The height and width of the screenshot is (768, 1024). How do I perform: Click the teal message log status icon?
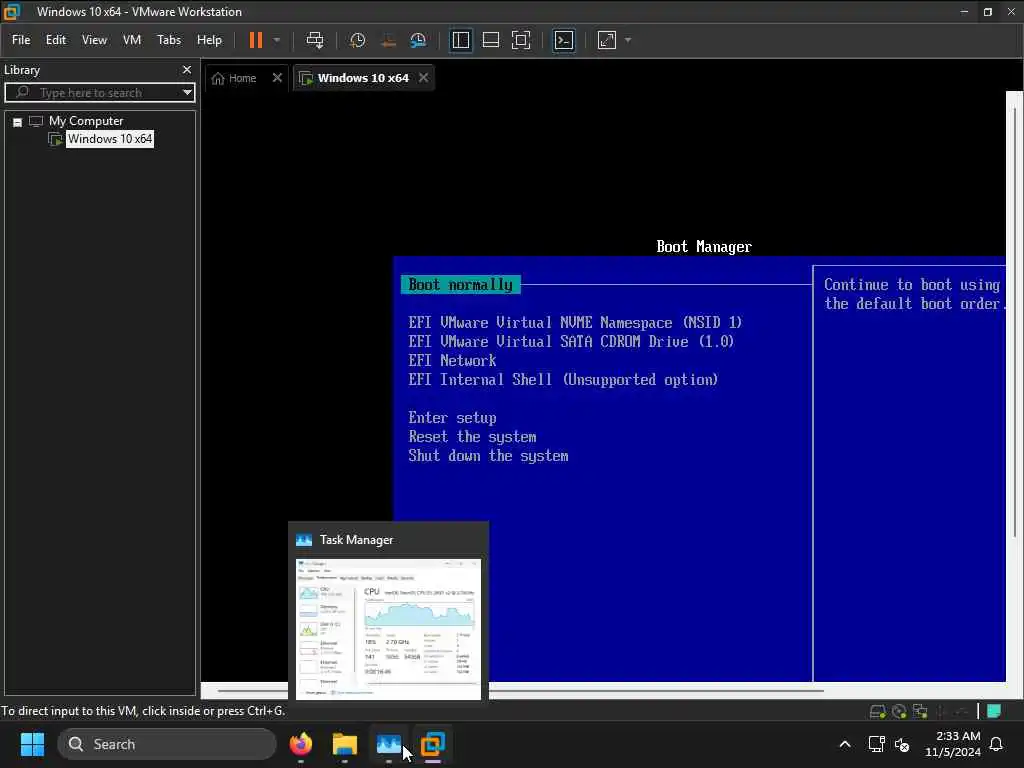point(994,711)
